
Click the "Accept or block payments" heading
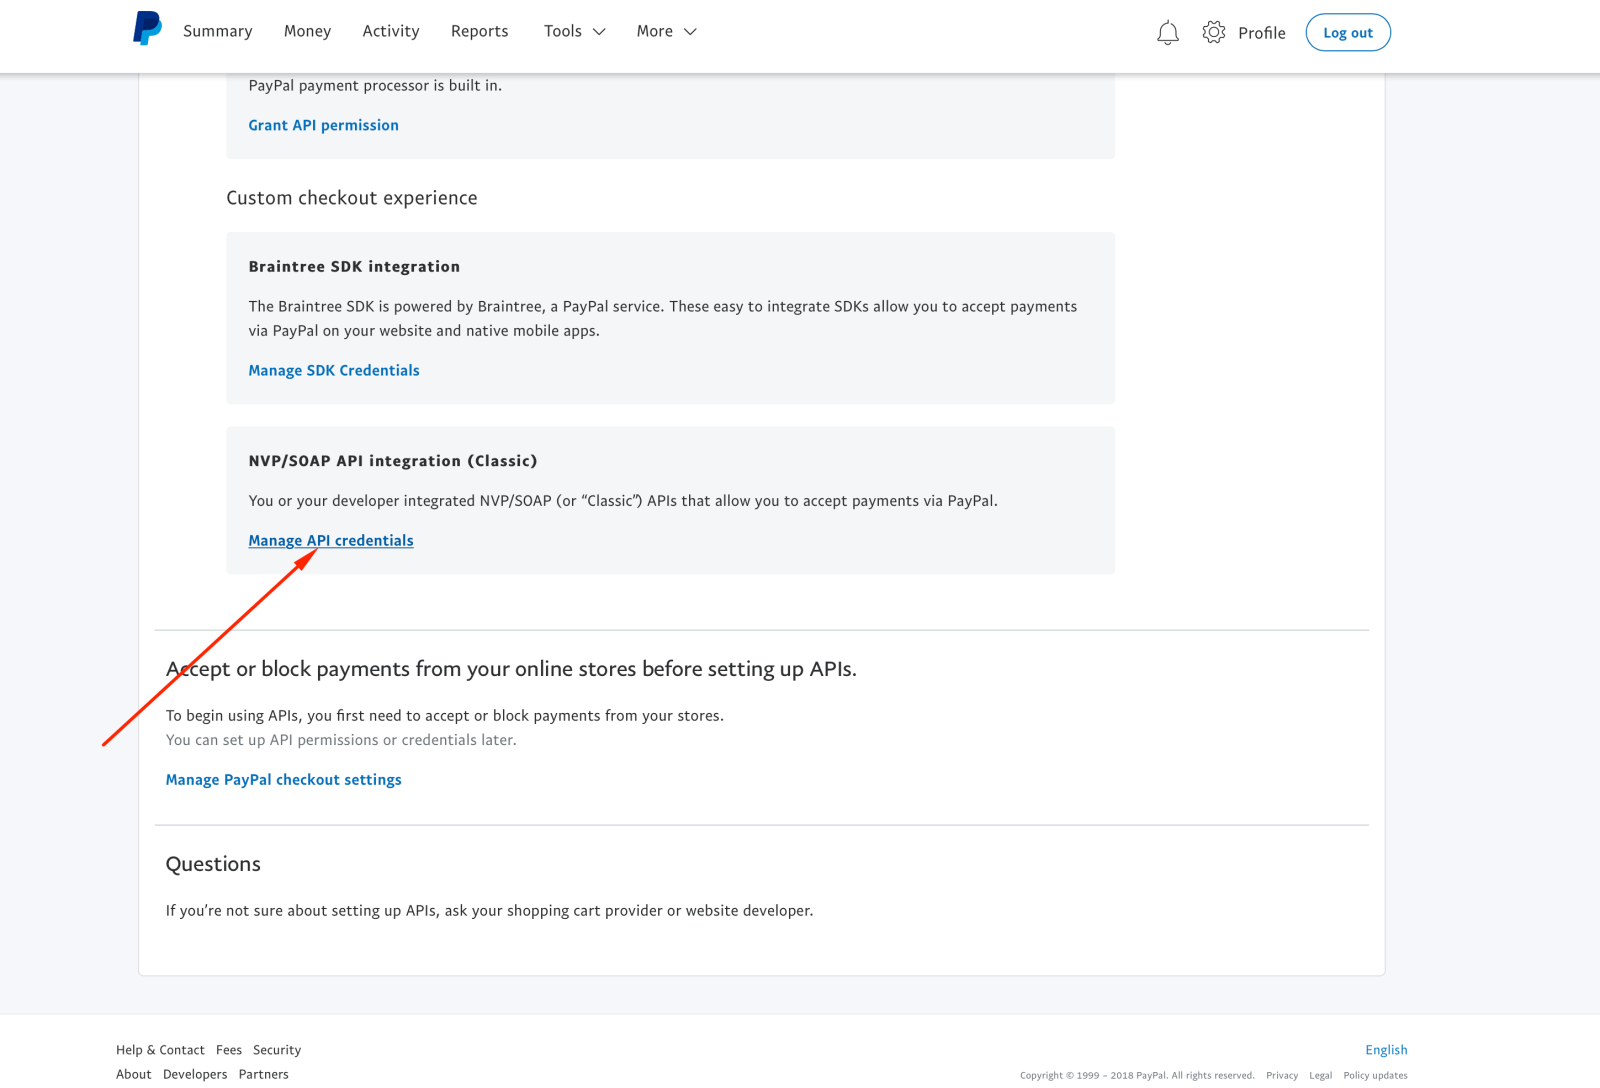pos(511,669)
